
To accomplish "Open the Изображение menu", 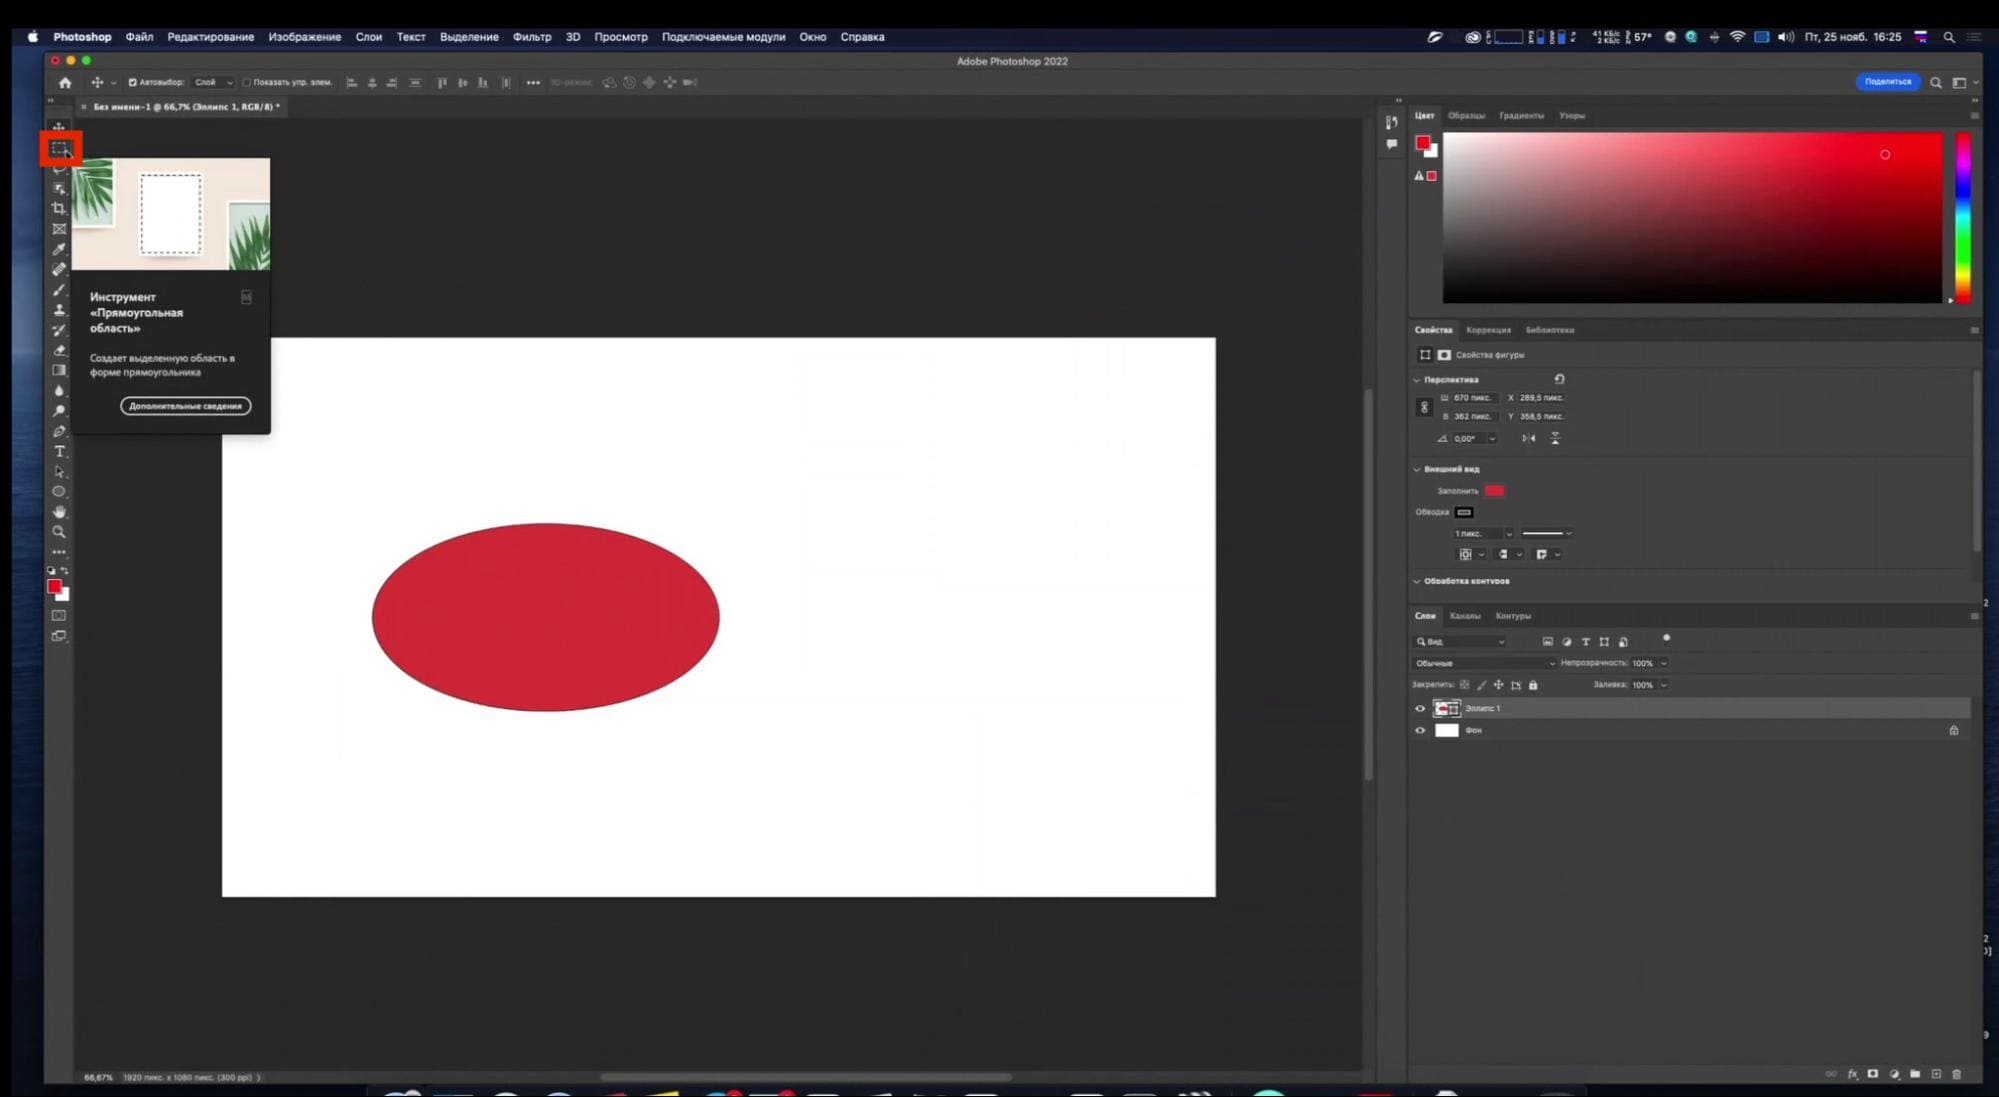I will click(x=304, y=37).
